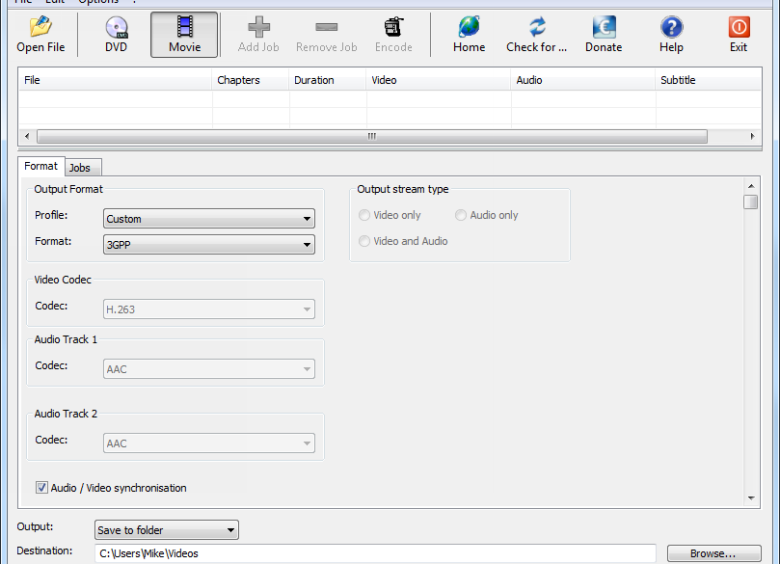780x564 pixels.
Task: Select the Video and Audio radio button
Action: (x=365, y=241)
